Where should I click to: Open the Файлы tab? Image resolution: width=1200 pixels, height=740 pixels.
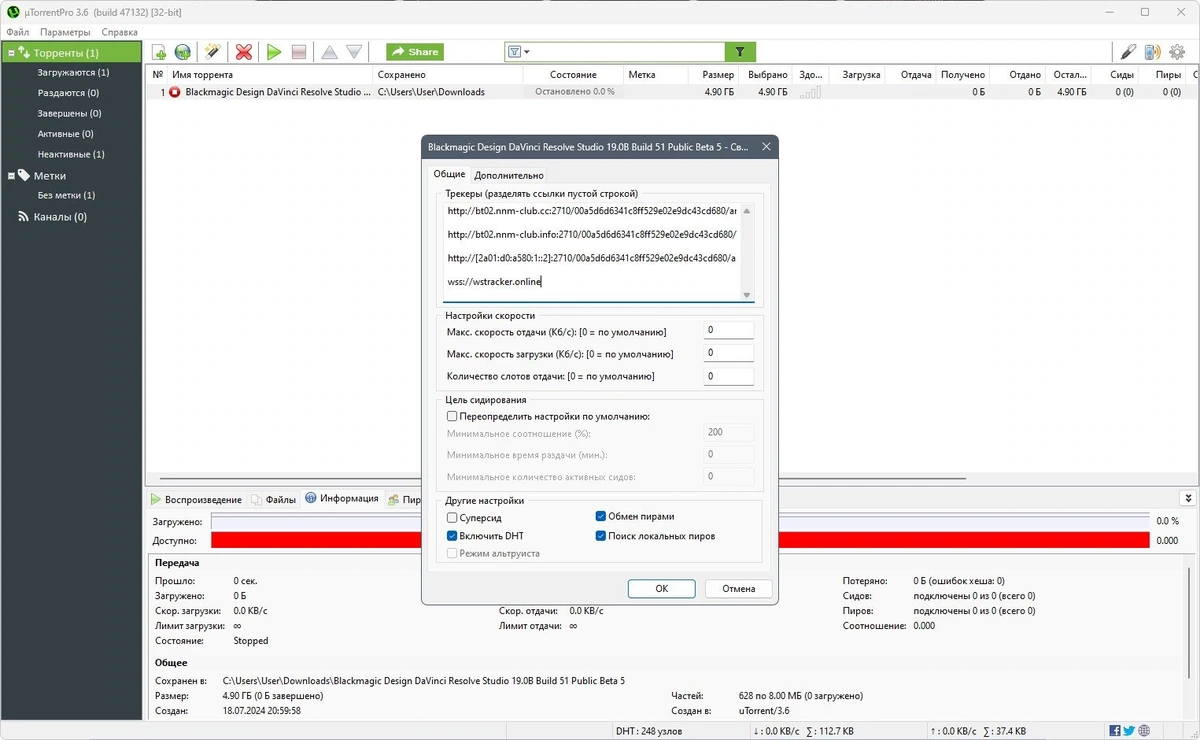pos(274,499)
